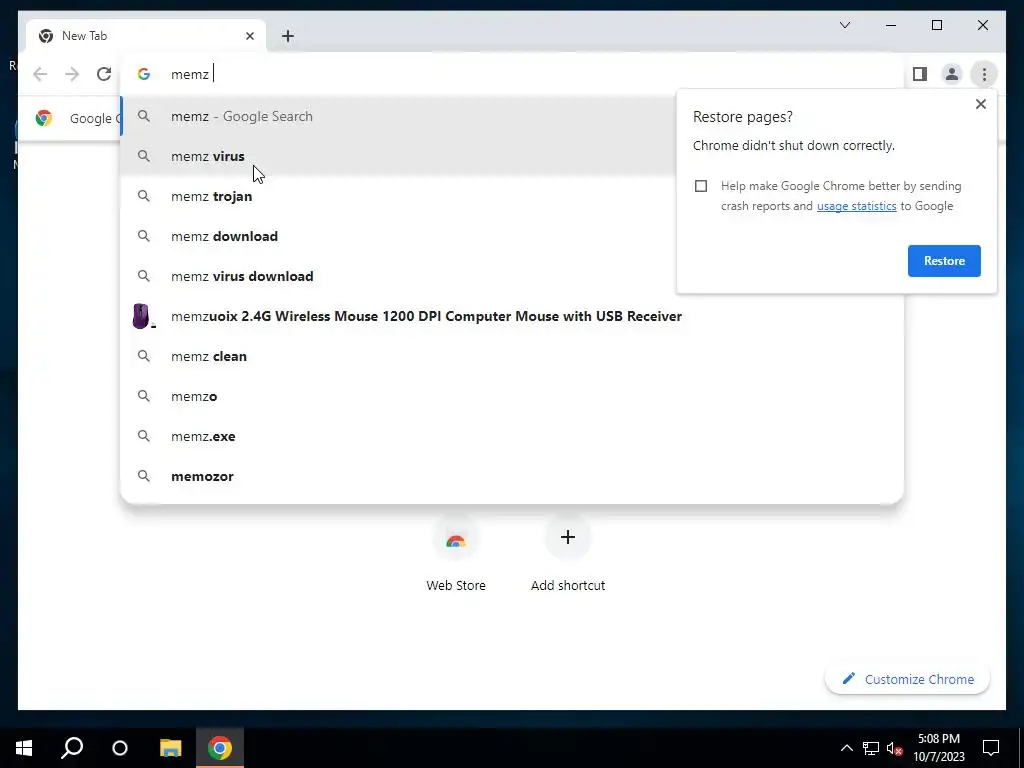Image resolution: width=1024 pixels, height=768 pixels.
Task: Close the New Tab tab
Action: coord(249,36)
